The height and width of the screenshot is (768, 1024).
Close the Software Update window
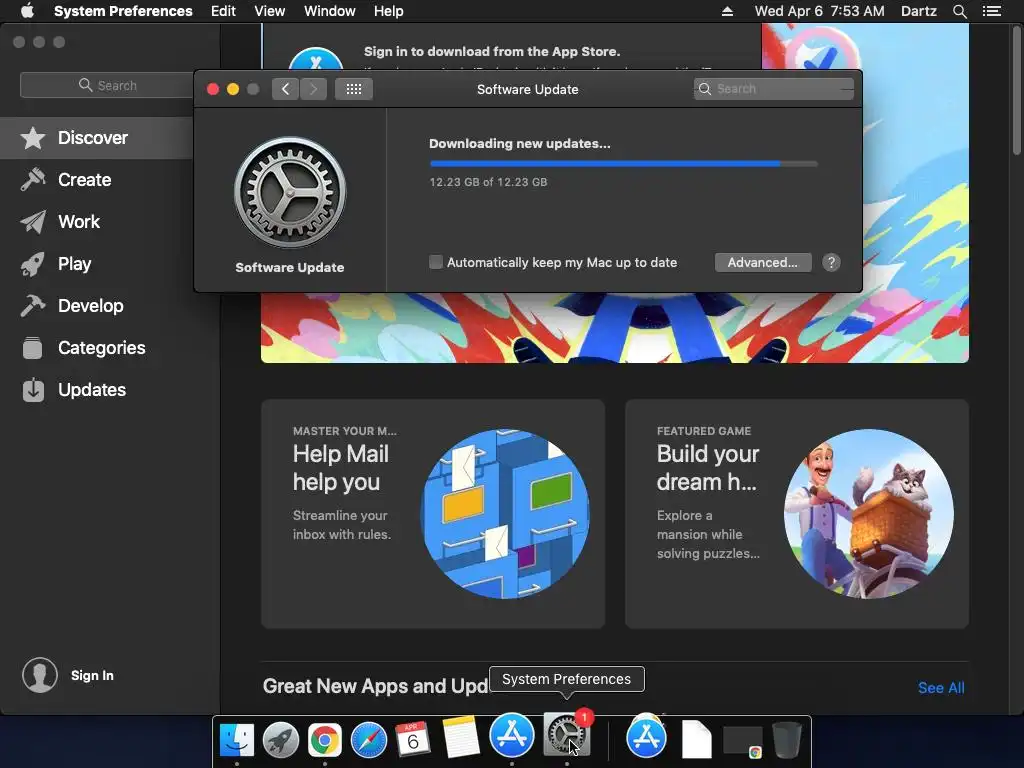pyautogui.click(x=213, y=89)
